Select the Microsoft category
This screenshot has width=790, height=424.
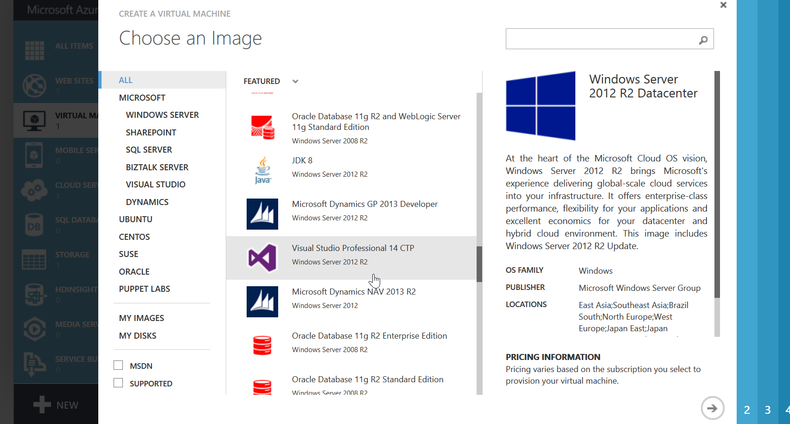pos(142,98)
